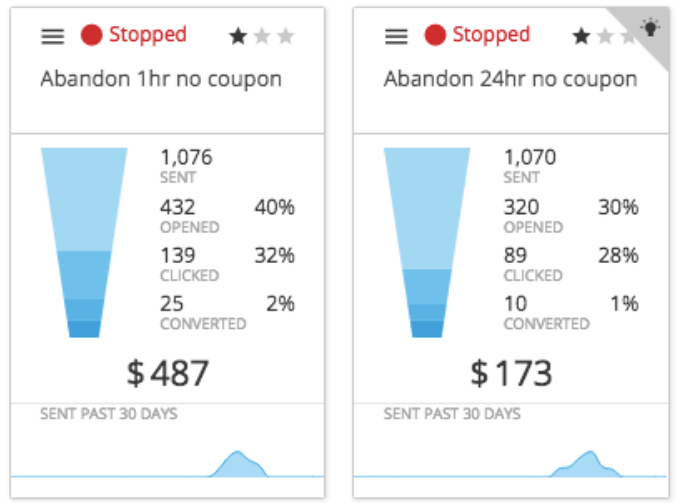Set first star on Abandon 24hr card

click(x=581, y=36)
